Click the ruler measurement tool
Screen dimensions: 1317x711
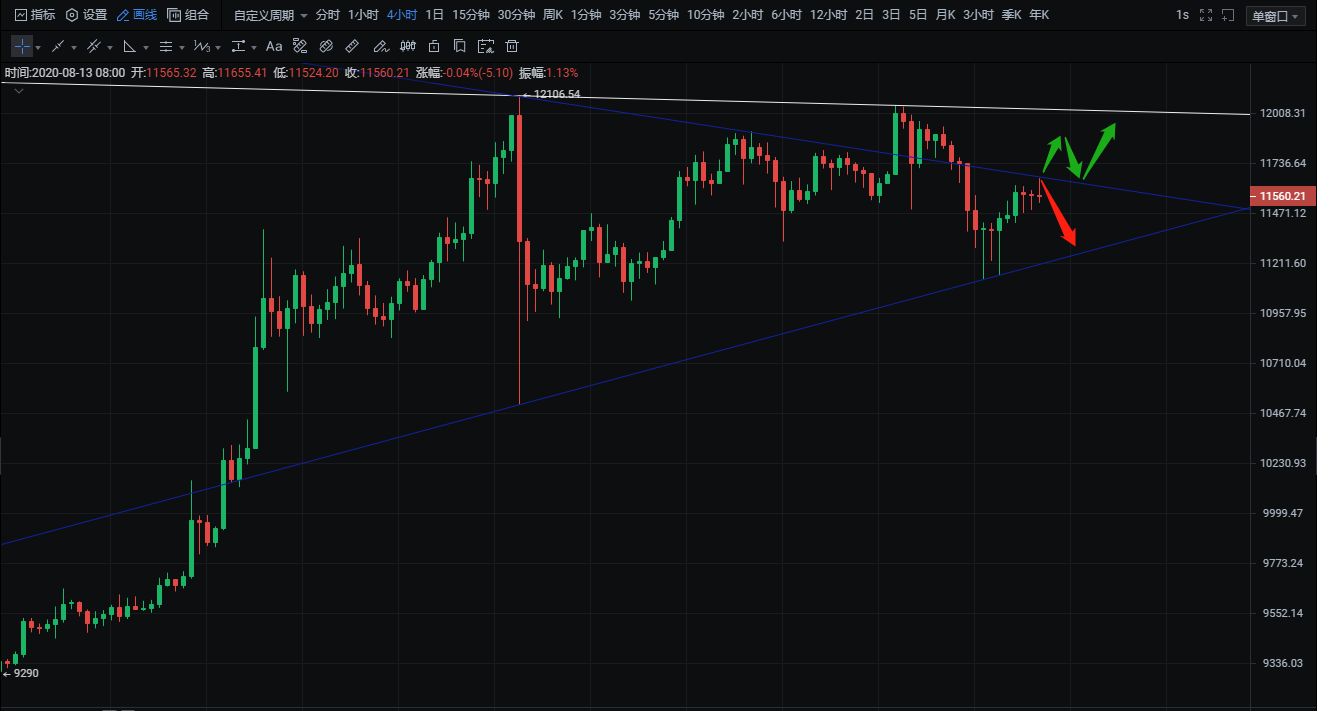coord(352,46)
